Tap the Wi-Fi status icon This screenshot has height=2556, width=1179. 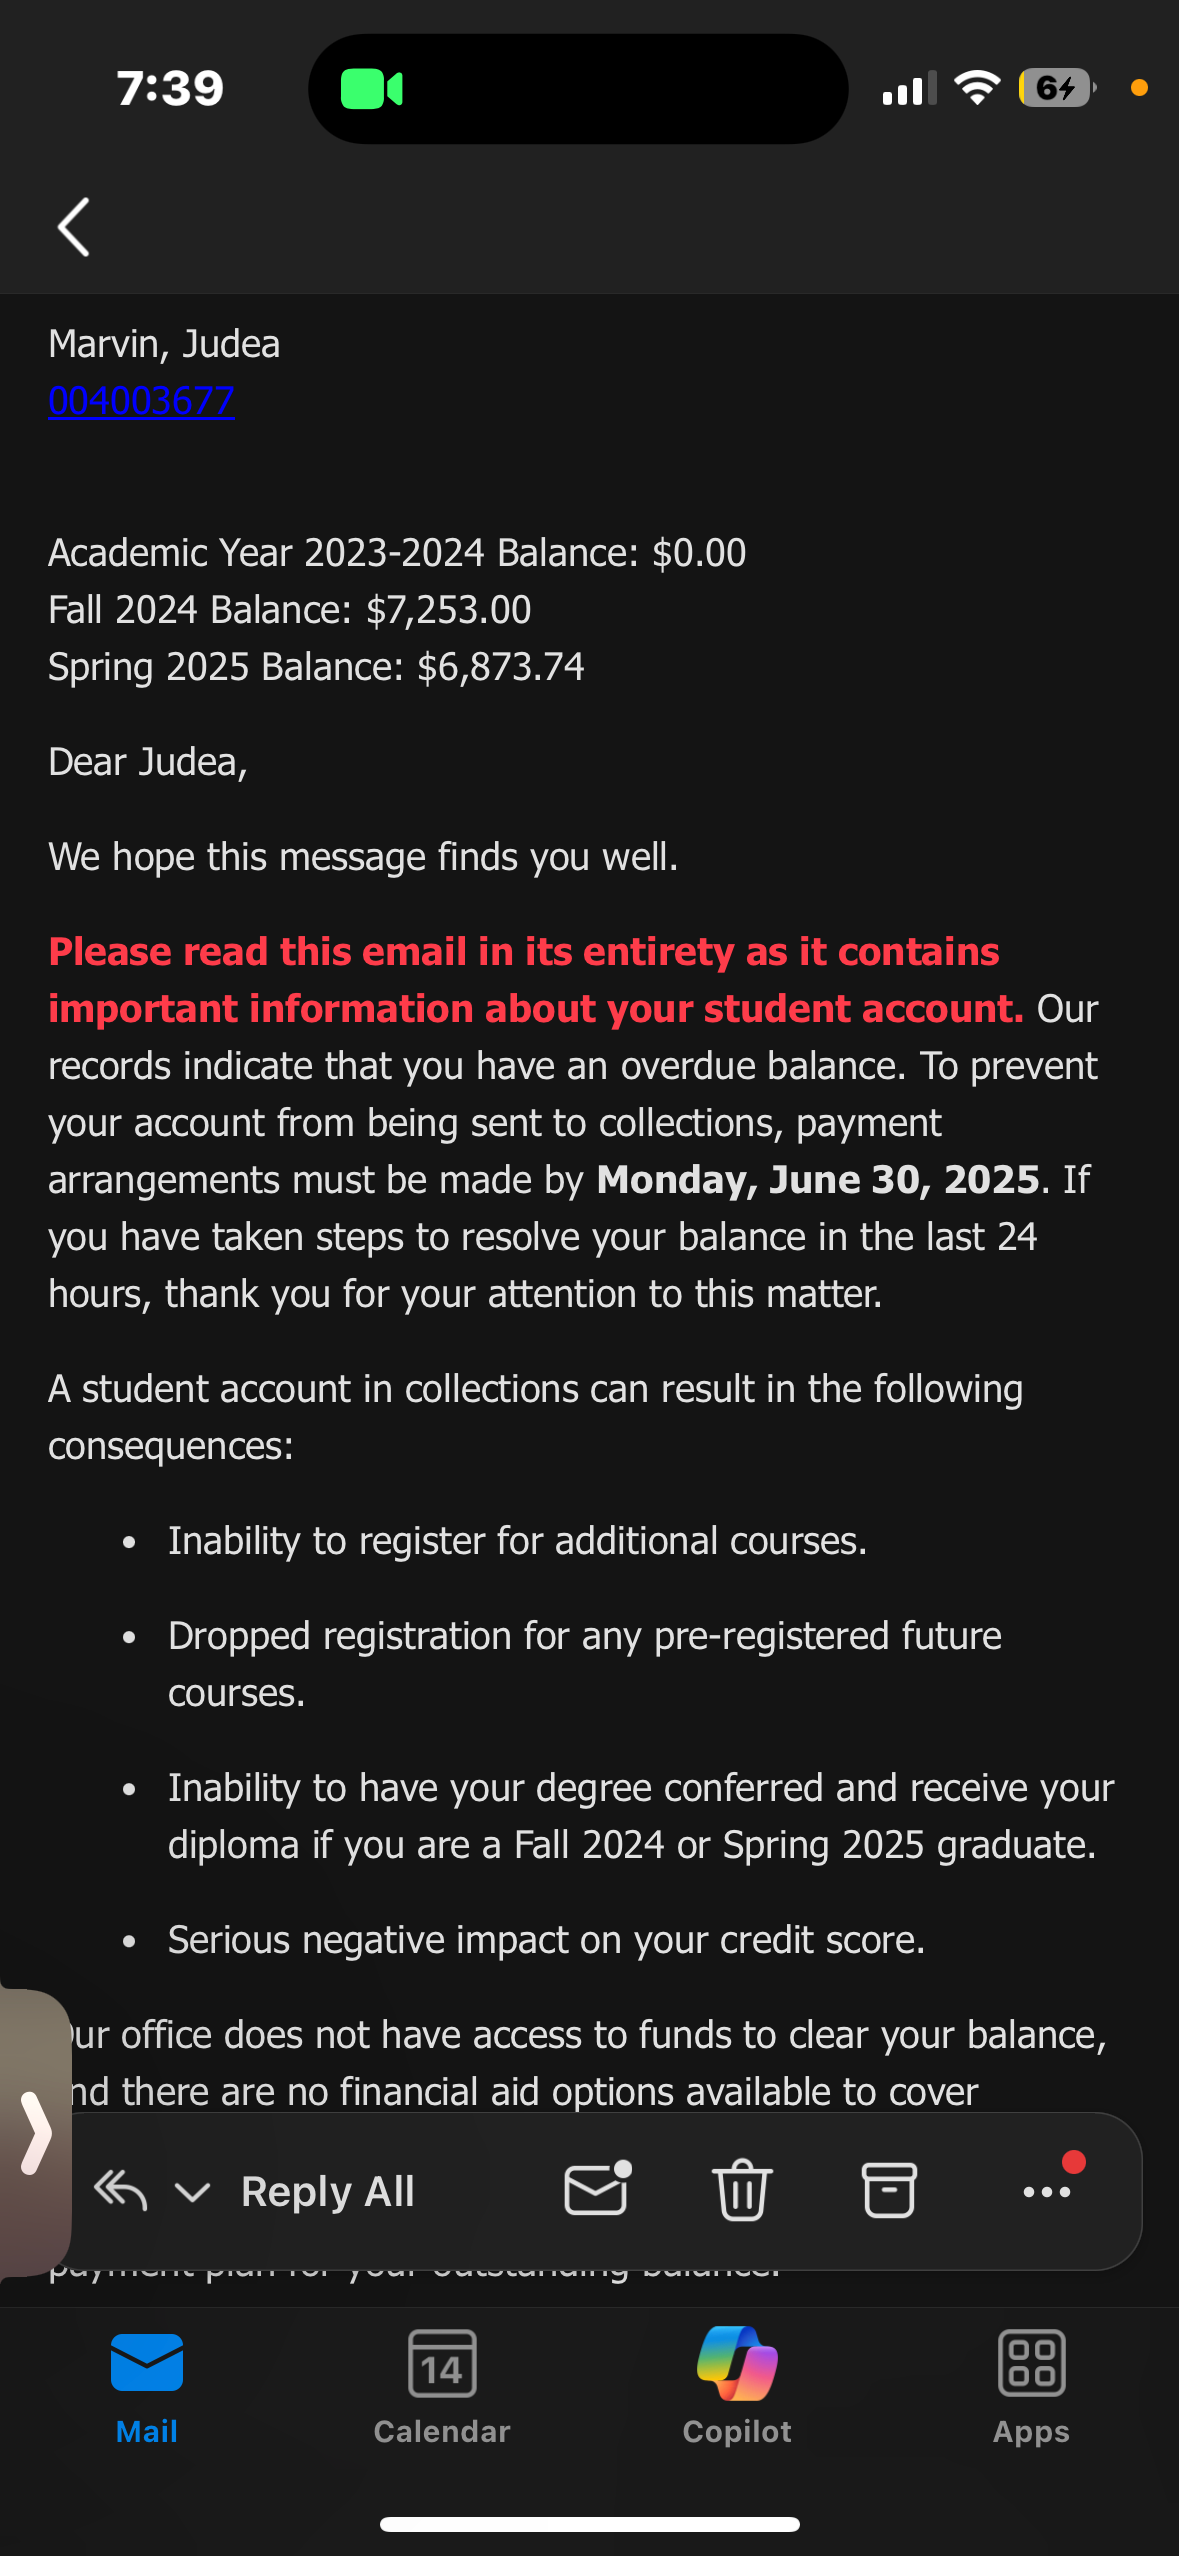[977, 88]
